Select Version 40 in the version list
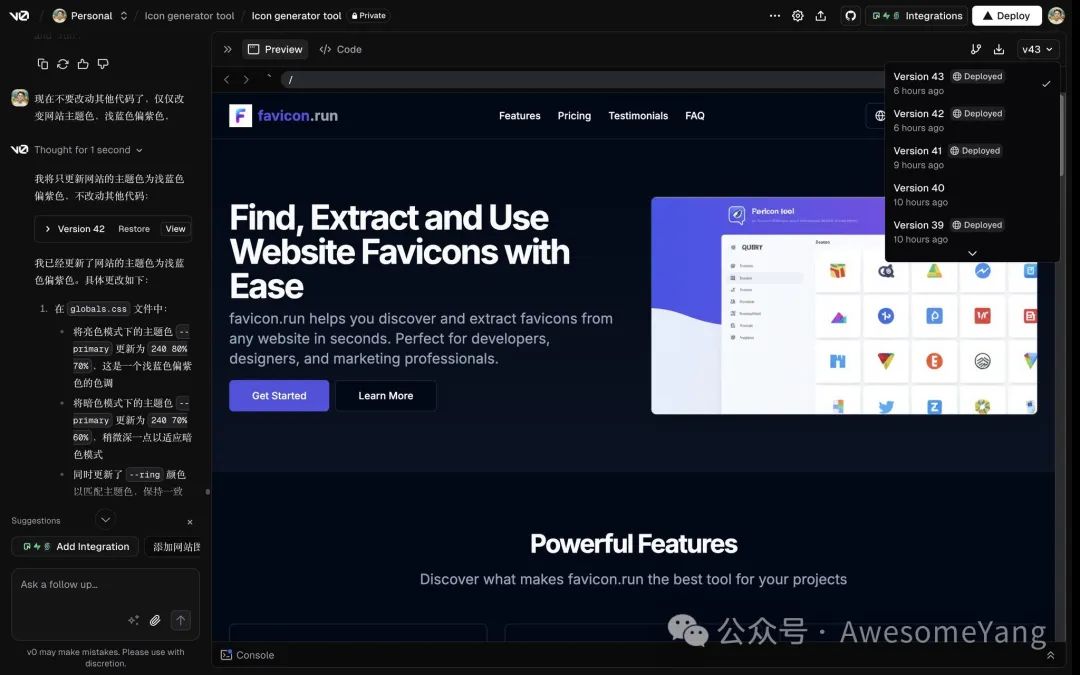 point(971,195)
